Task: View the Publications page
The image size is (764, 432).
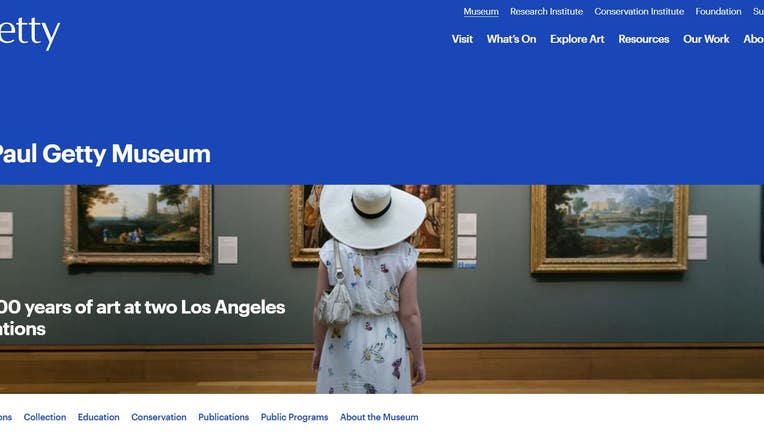Action: tap(223, 417)
